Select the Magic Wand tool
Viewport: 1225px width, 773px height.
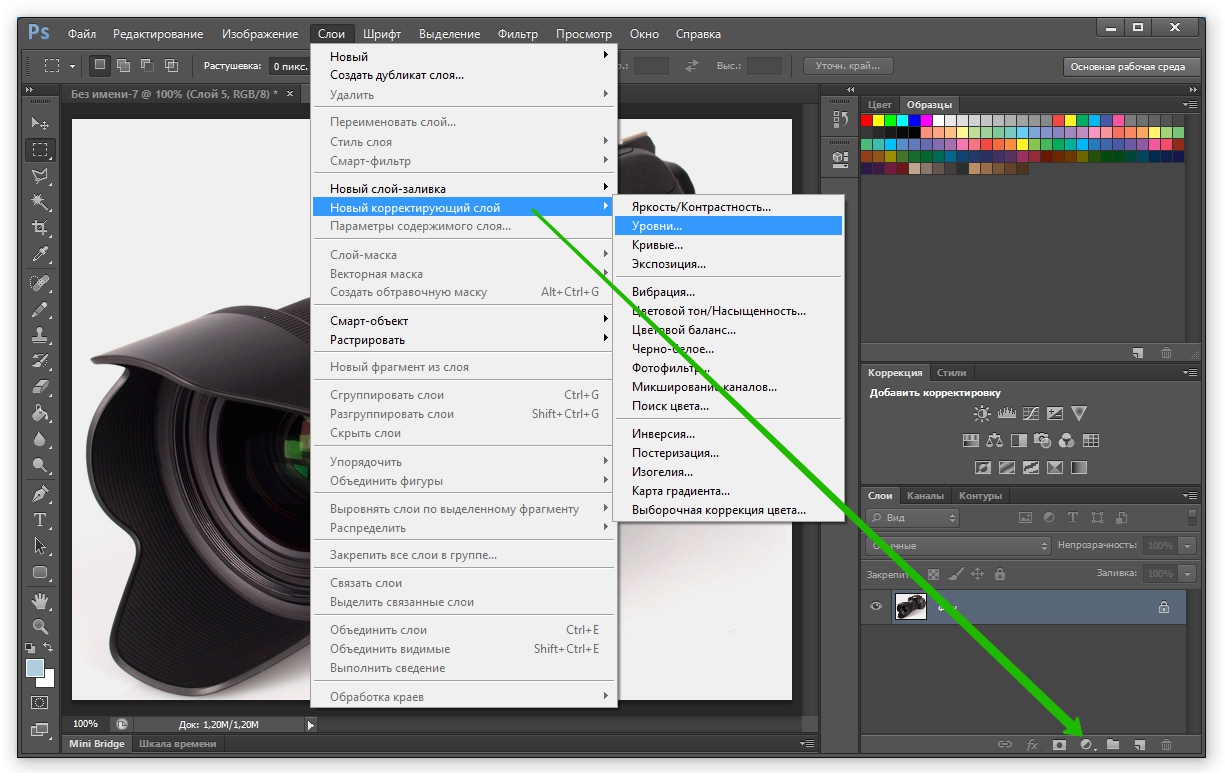point(40,202)
